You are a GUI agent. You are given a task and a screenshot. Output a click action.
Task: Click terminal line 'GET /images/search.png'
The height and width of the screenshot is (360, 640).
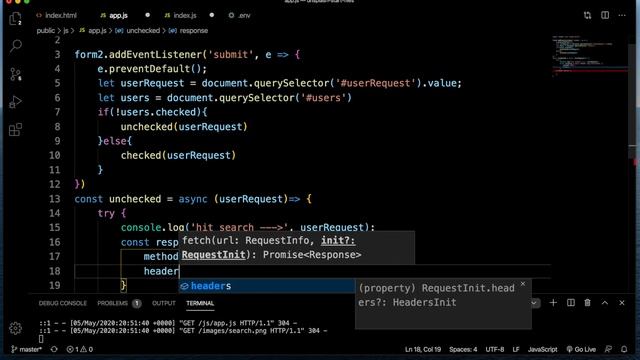tap(183, 331)
